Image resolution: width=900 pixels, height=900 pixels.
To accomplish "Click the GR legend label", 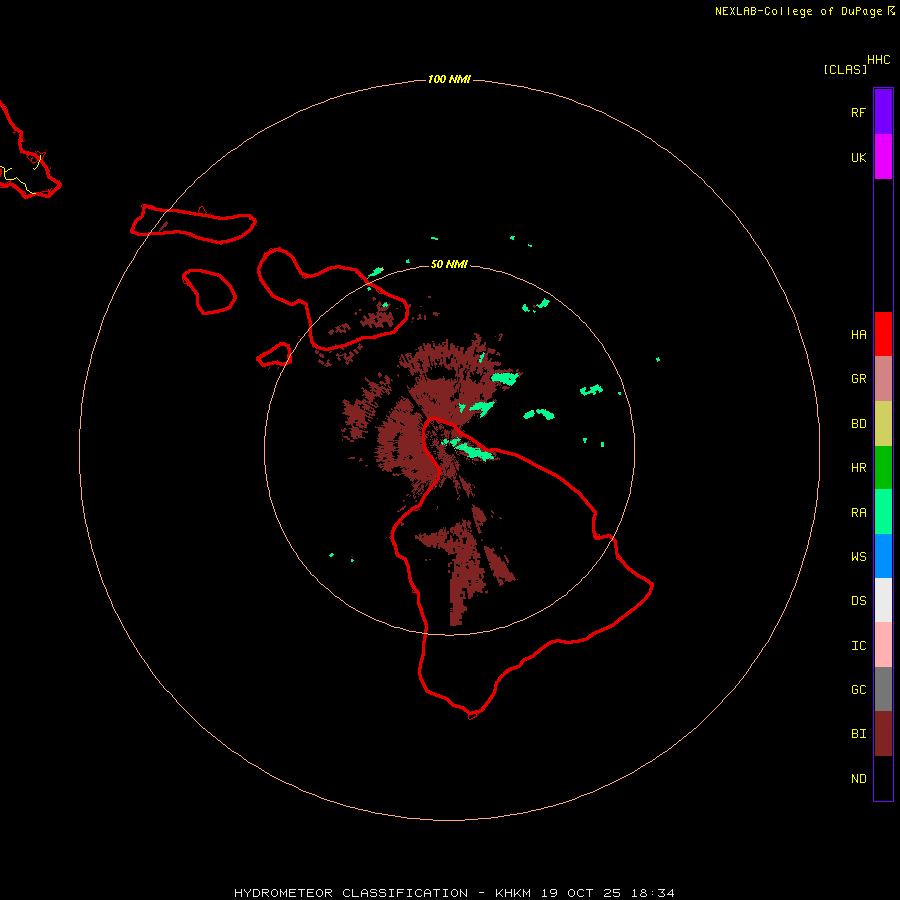I will [x=858, y=378].
